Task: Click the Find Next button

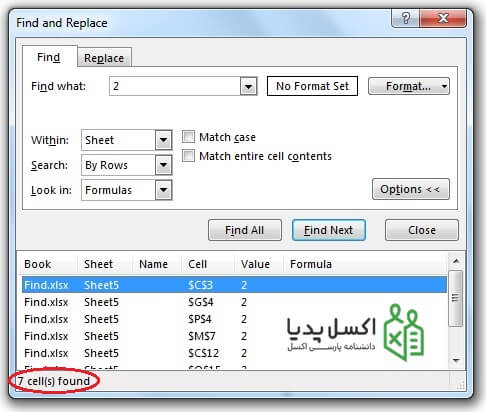Action: (329, 230)
